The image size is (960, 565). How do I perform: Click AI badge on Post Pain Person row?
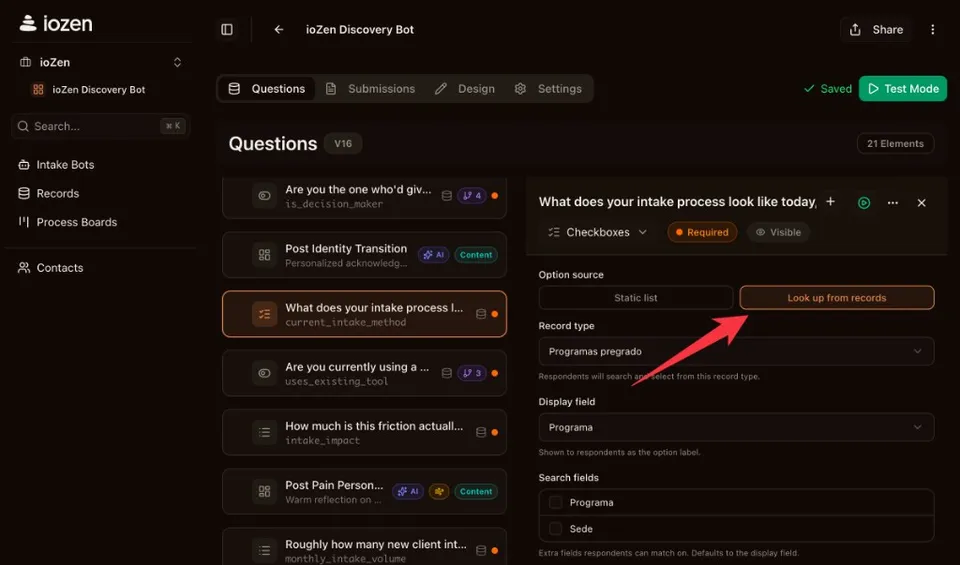[x=408, y=492]
